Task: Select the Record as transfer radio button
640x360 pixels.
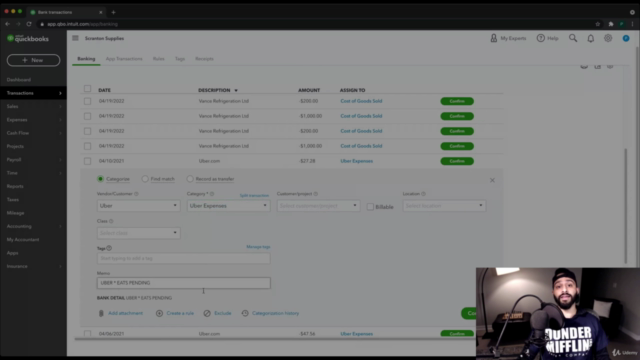Action: [x=190, y=179]
